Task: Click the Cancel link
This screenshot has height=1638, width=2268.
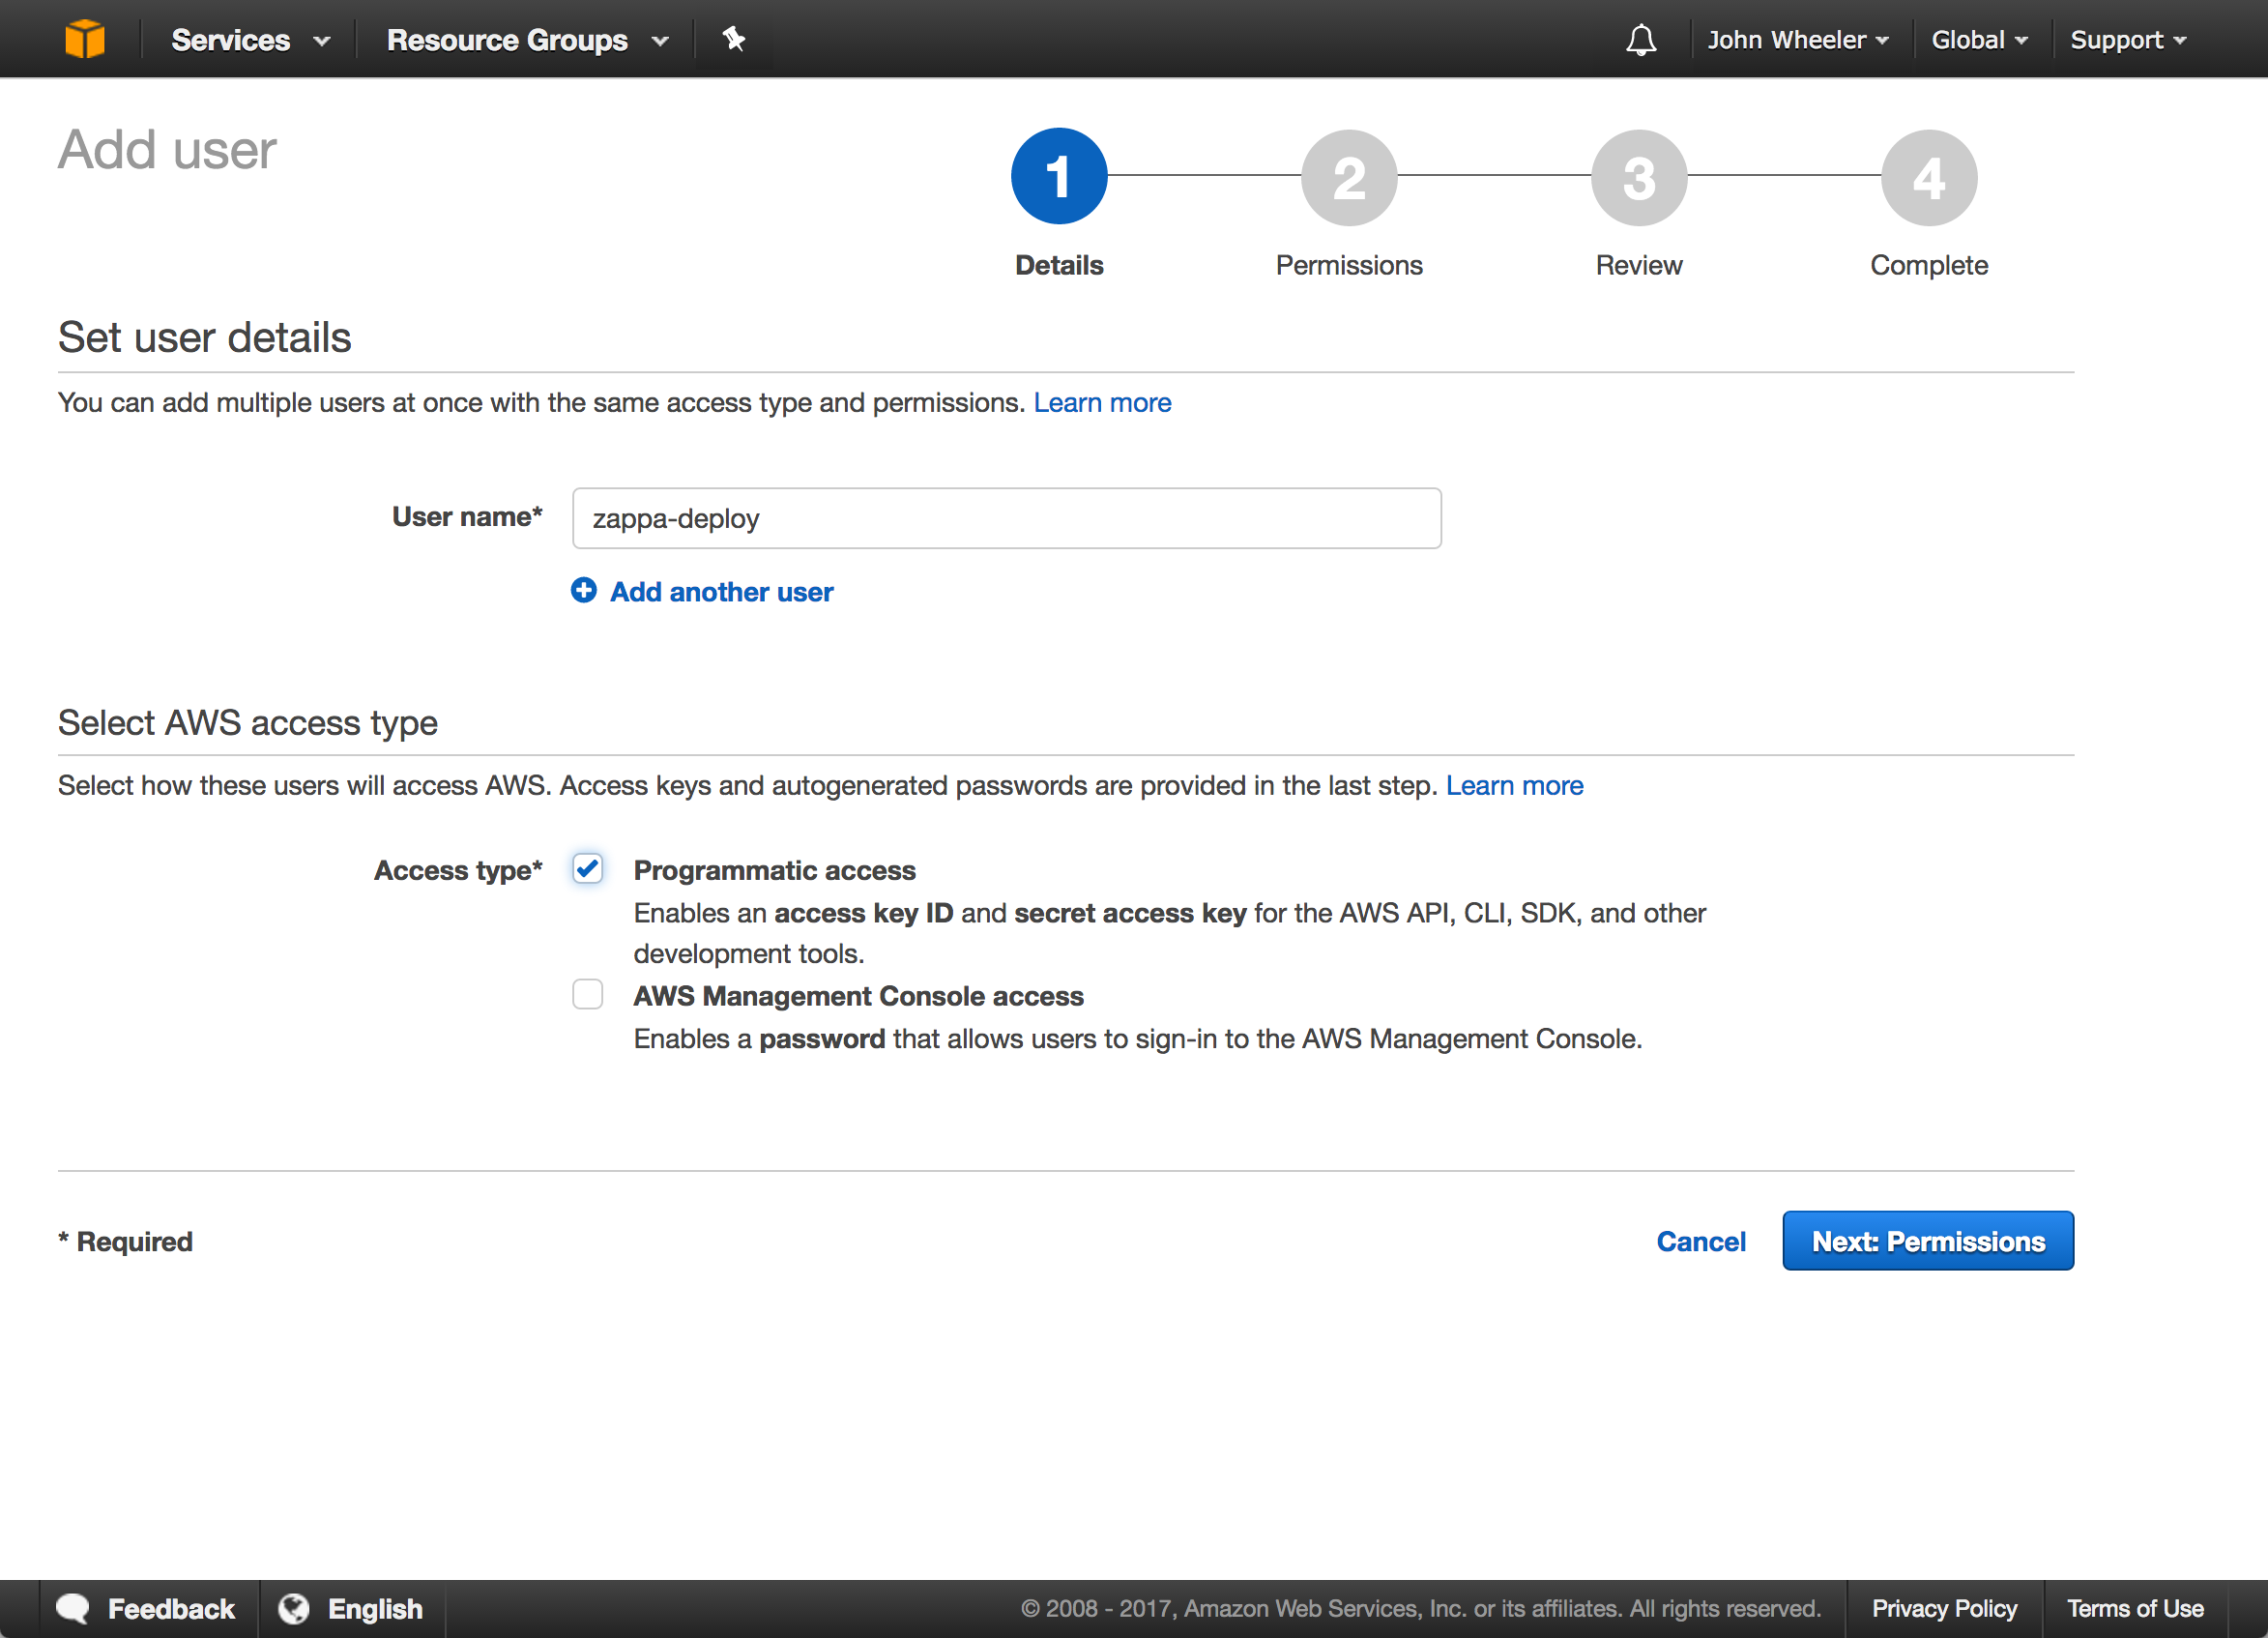Action: coord(1700,1241)
